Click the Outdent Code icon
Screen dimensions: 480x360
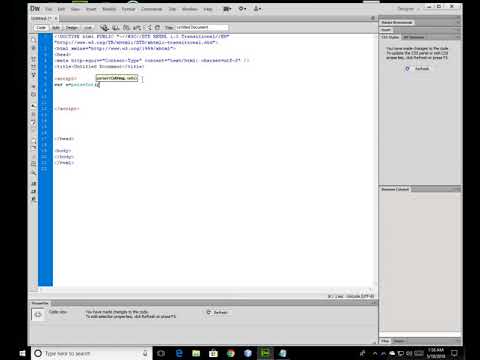tap(33, 191)
